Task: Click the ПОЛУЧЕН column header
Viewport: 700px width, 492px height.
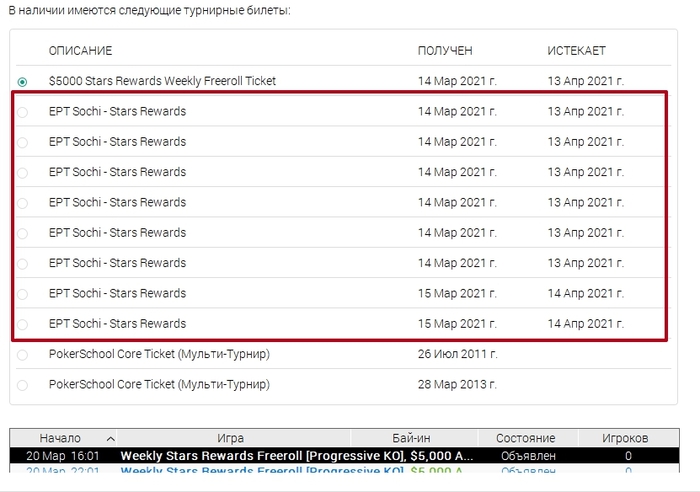Action: tap(445, 51)
